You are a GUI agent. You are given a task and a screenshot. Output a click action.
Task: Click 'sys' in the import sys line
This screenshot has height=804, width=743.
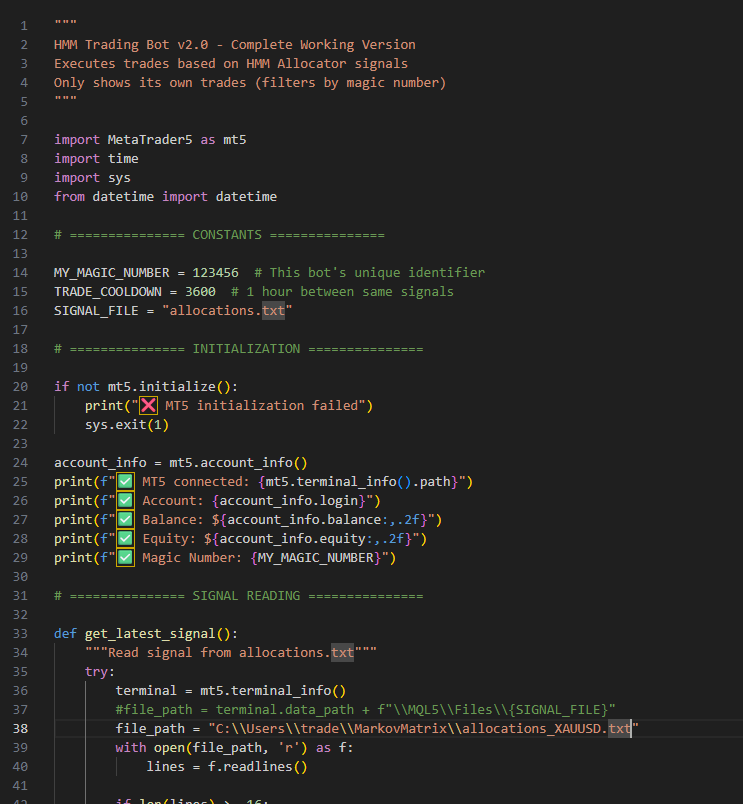(119, 178)
